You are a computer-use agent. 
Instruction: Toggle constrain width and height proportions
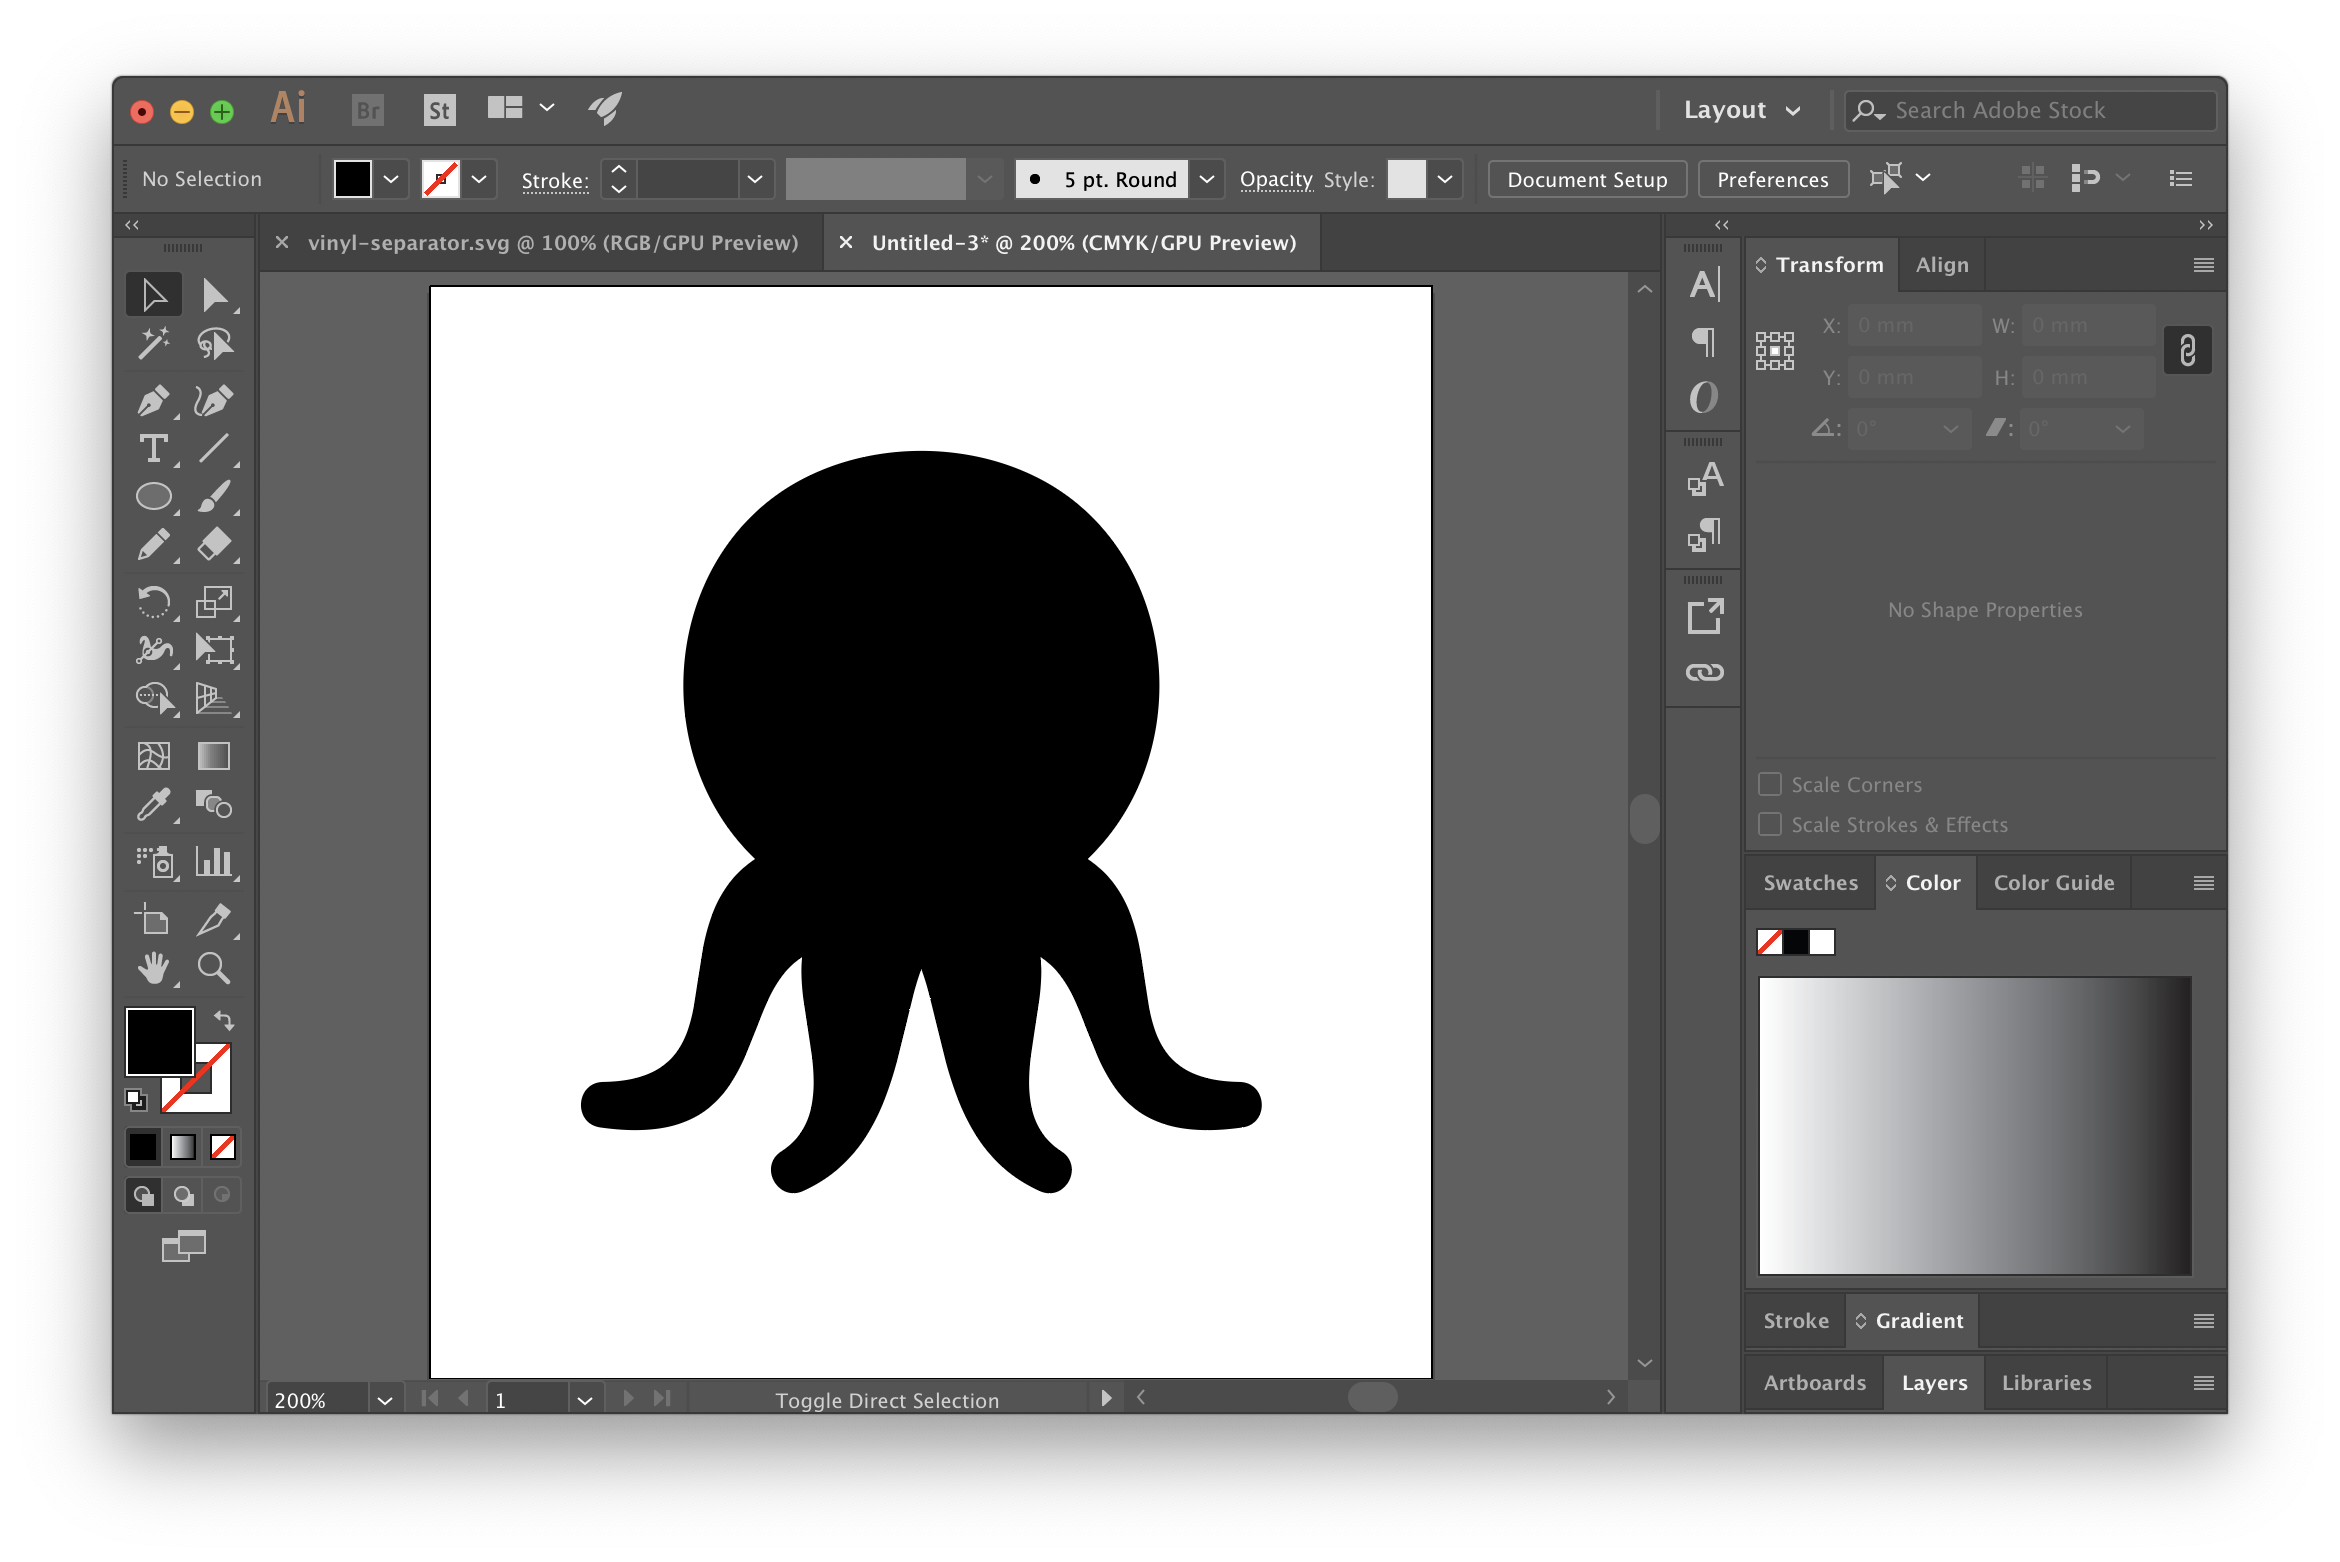[x=2187, y=351]
